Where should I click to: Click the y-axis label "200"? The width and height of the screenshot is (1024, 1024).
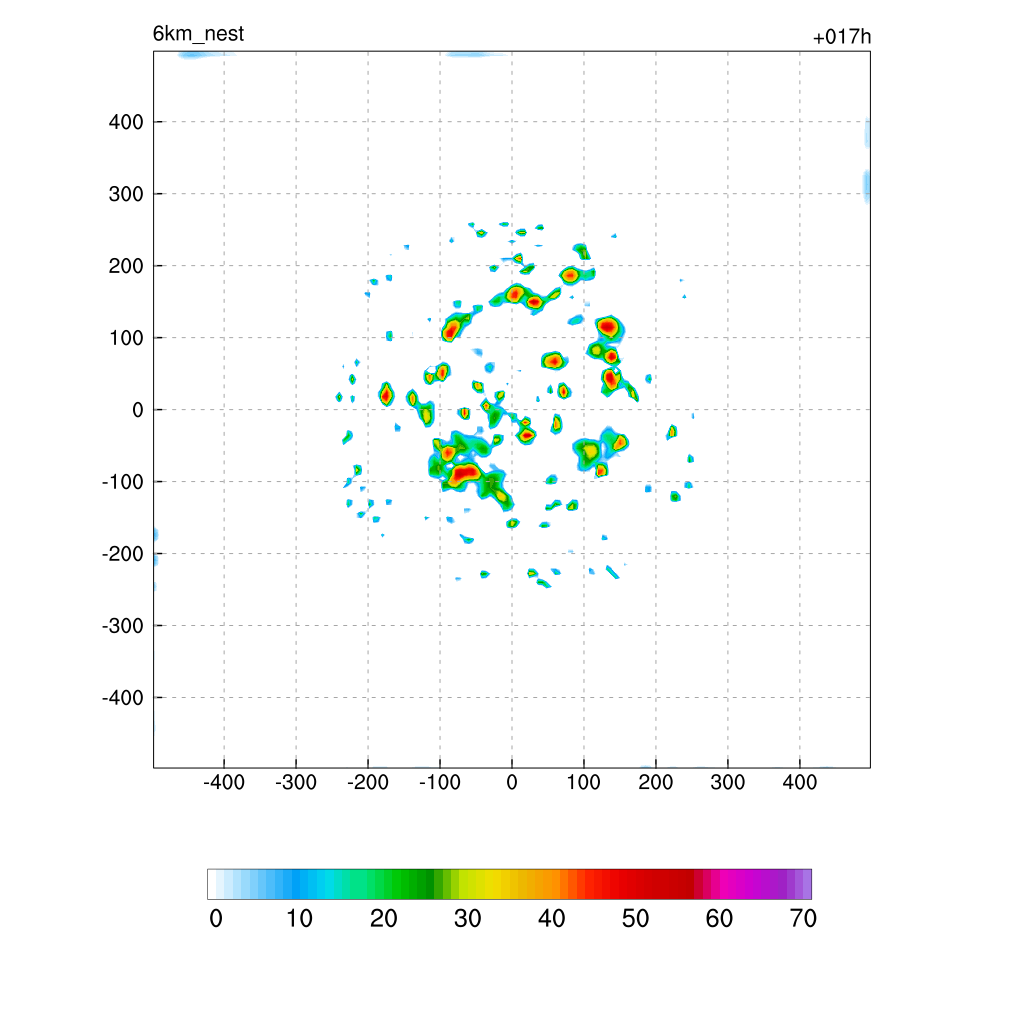pos(126,266)
